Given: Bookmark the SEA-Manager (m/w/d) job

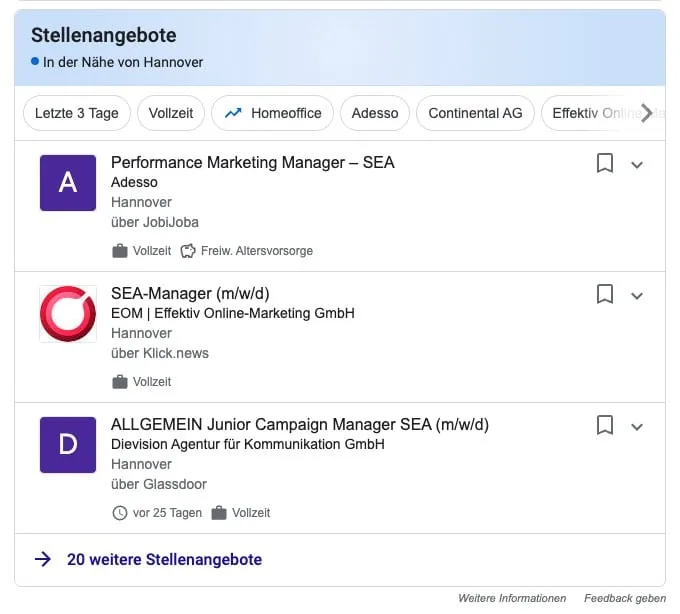Looking at the screenshot, I should click(605, 294).
